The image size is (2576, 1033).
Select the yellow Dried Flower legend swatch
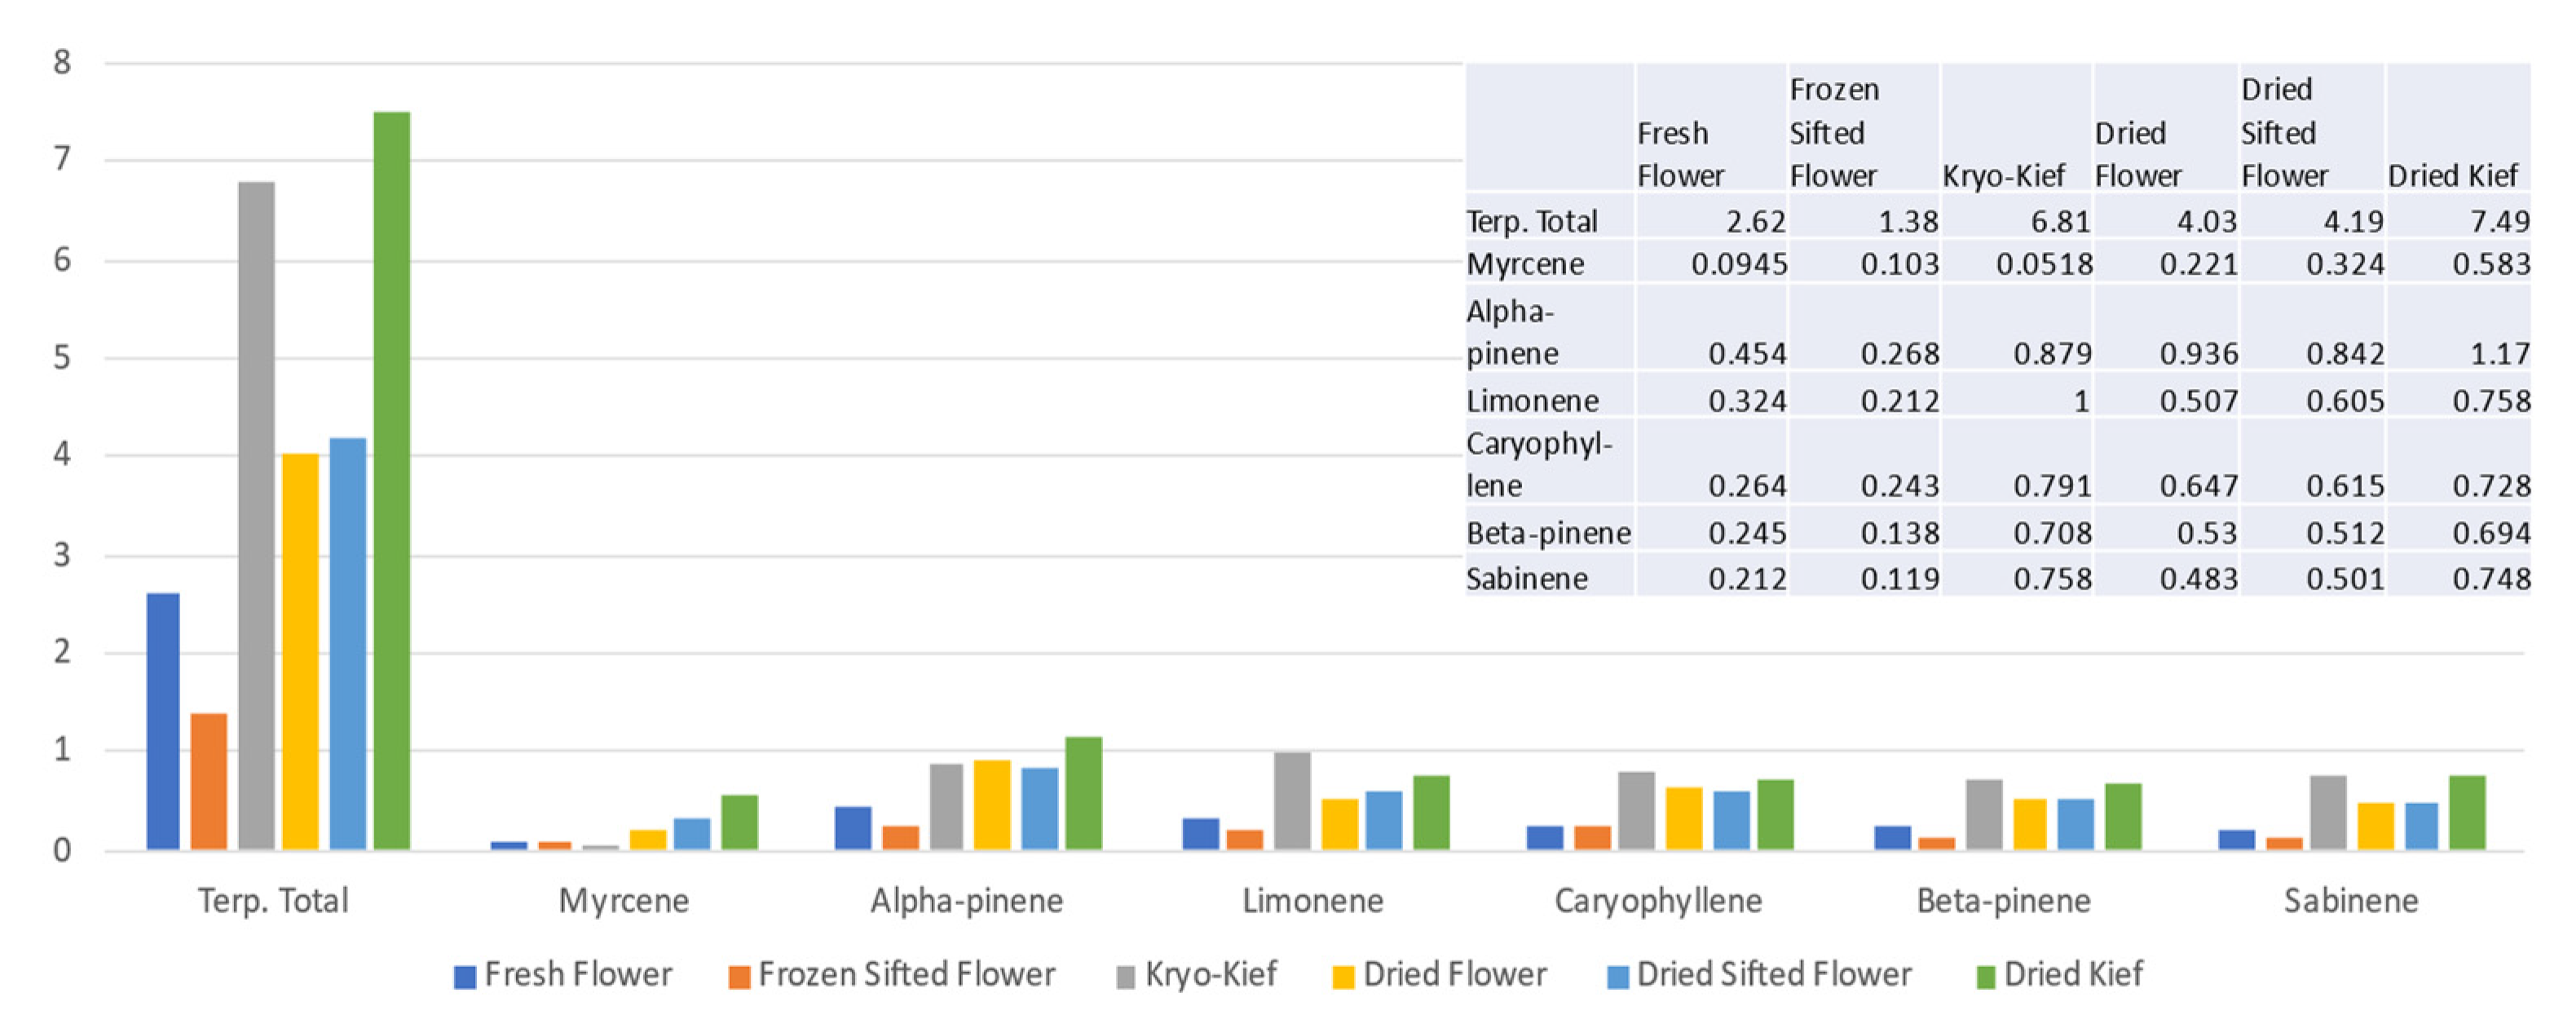[x=1343, y=977]
